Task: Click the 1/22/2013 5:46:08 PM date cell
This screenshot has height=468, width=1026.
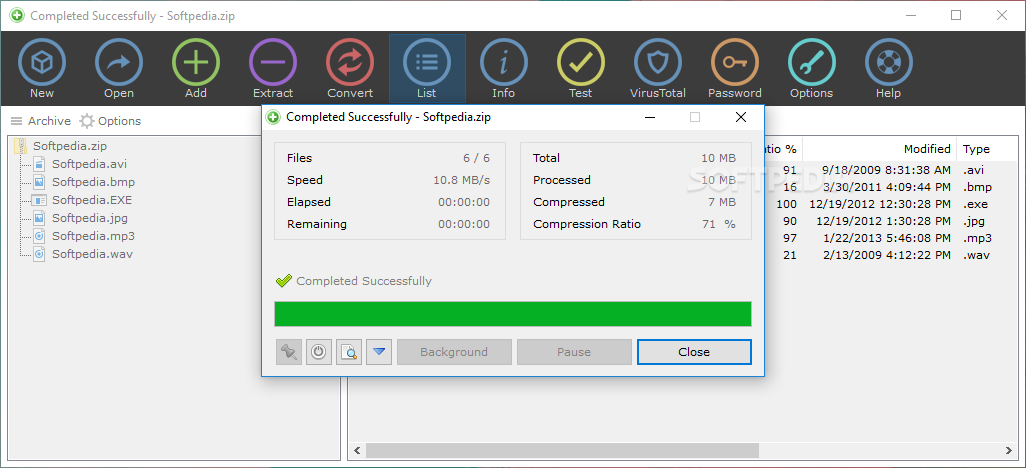Action: (x=887, y=238)
